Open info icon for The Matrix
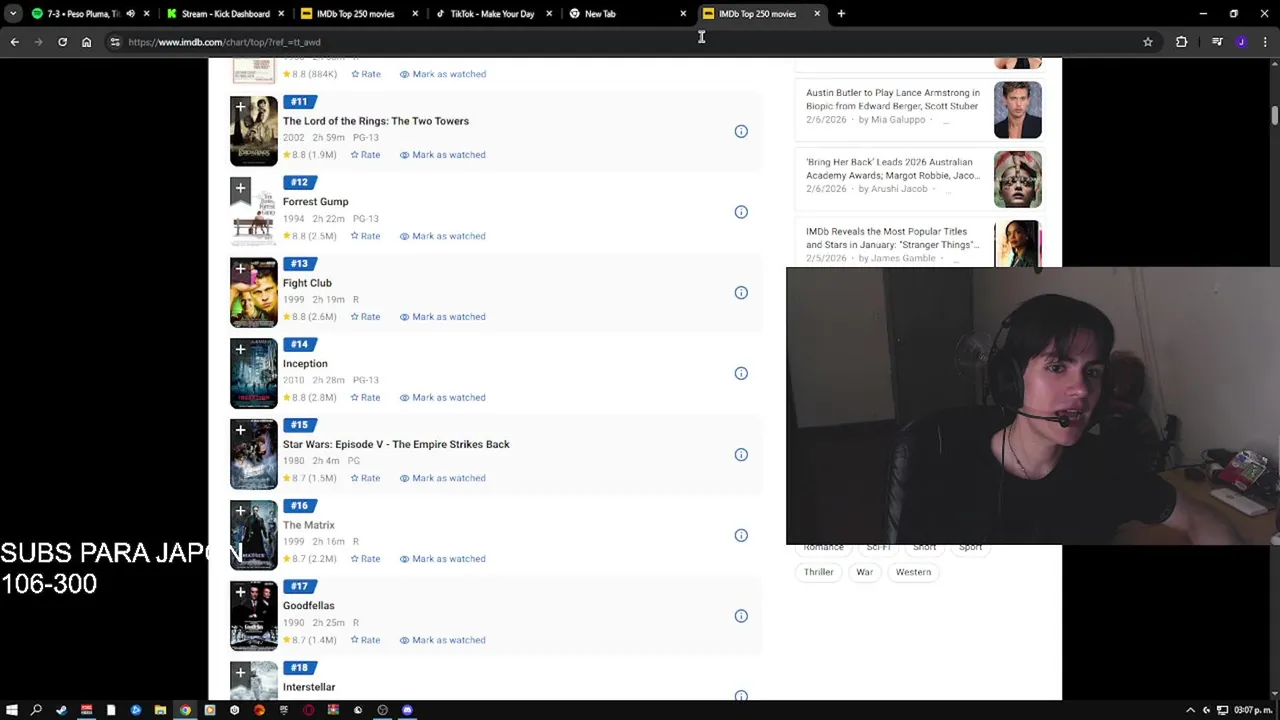 741,535
